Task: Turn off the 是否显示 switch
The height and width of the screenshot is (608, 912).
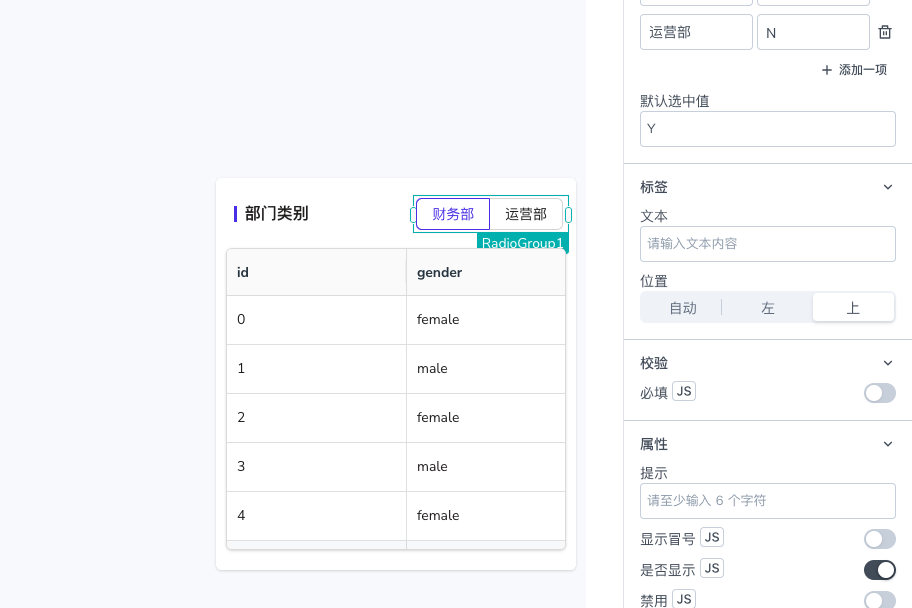Action: pos(879,570)
